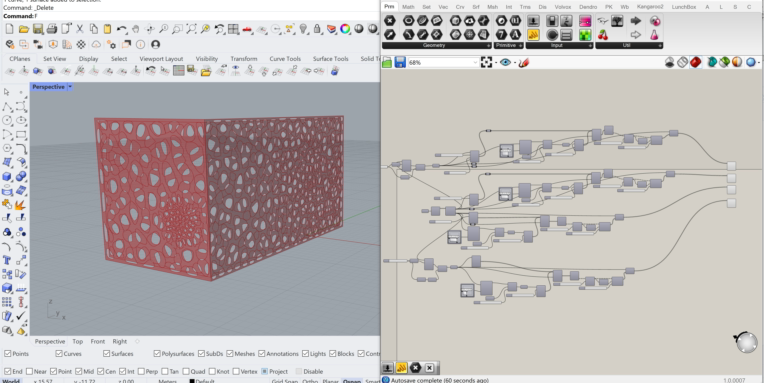
Task: Open the color wheel icon in Rhino toolbar
Action: point(345,29)
